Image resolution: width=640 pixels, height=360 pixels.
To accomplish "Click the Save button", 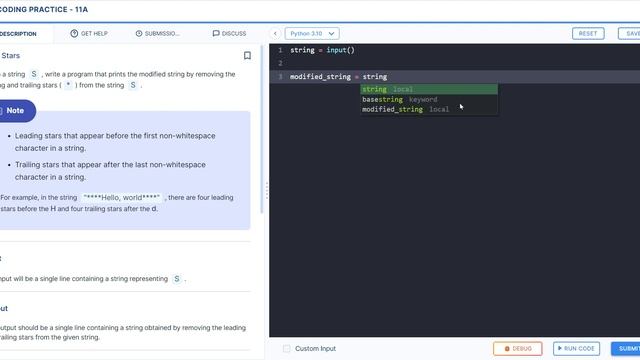I will click(629, 33).
